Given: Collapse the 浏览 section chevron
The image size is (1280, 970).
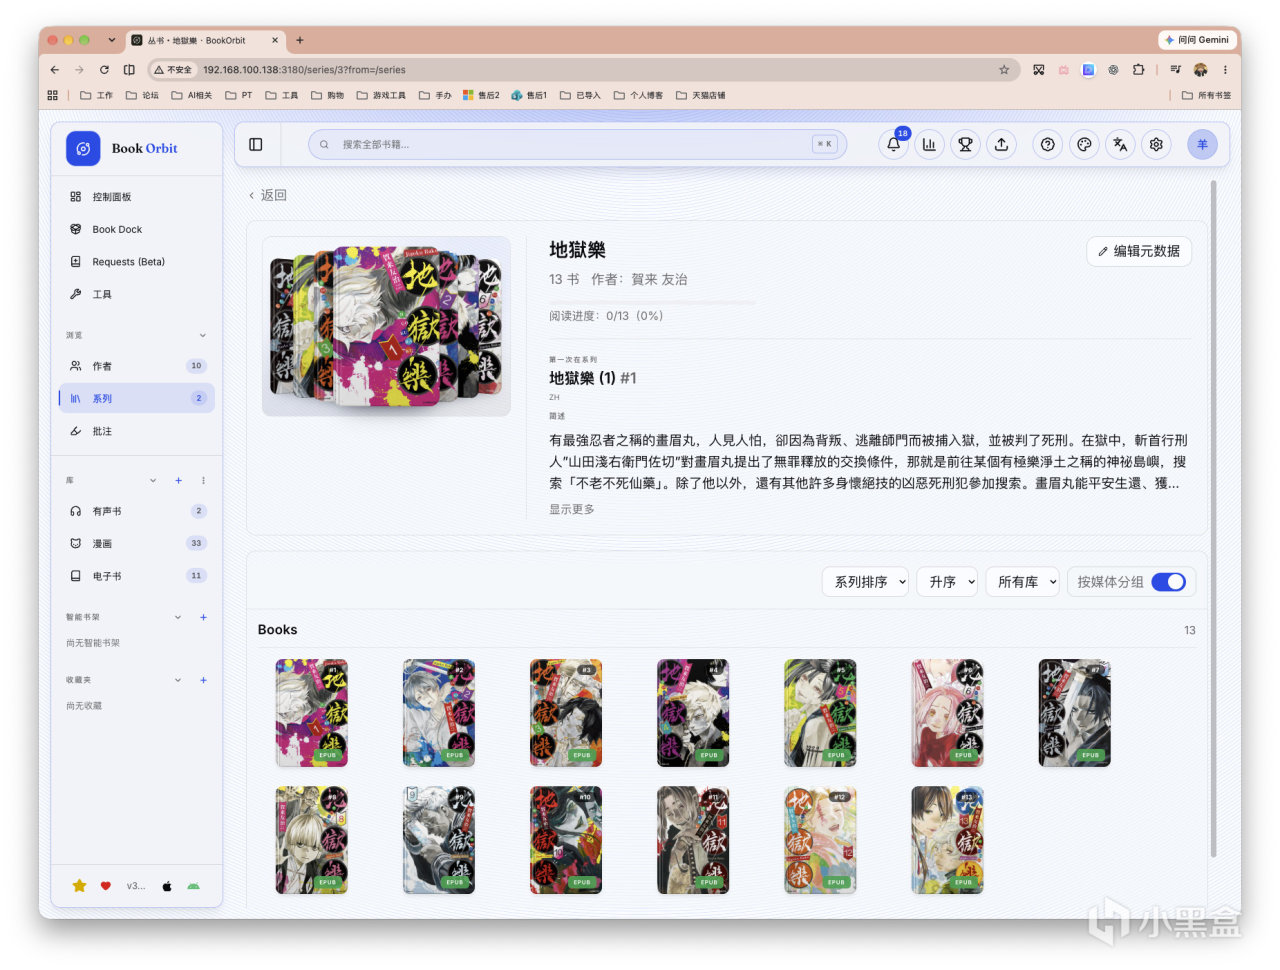Looking at the screenshot, I should pyautogui.click(x=203, y=336).
